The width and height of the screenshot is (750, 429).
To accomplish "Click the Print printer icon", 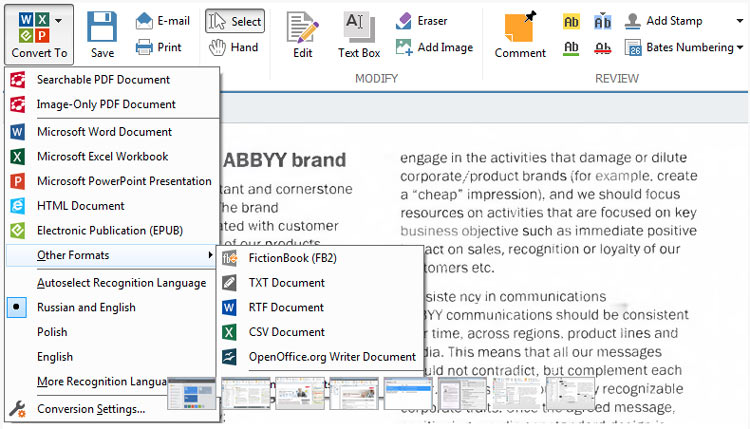I will pyautogui.click(x=144, y=47).
